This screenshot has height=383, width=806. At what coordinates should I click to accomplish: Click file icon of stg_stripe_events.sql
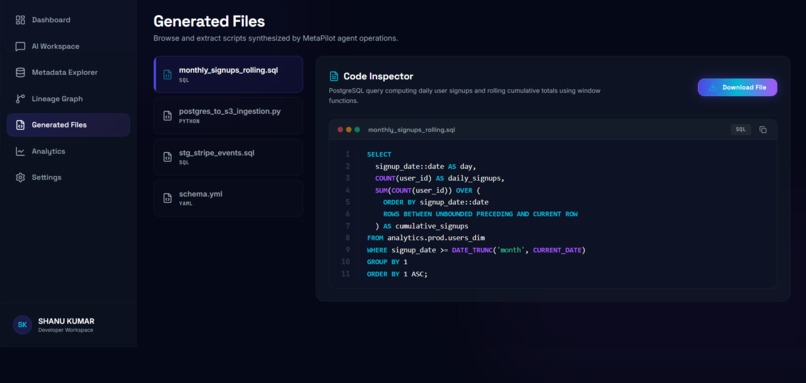[x=167, y=157]
